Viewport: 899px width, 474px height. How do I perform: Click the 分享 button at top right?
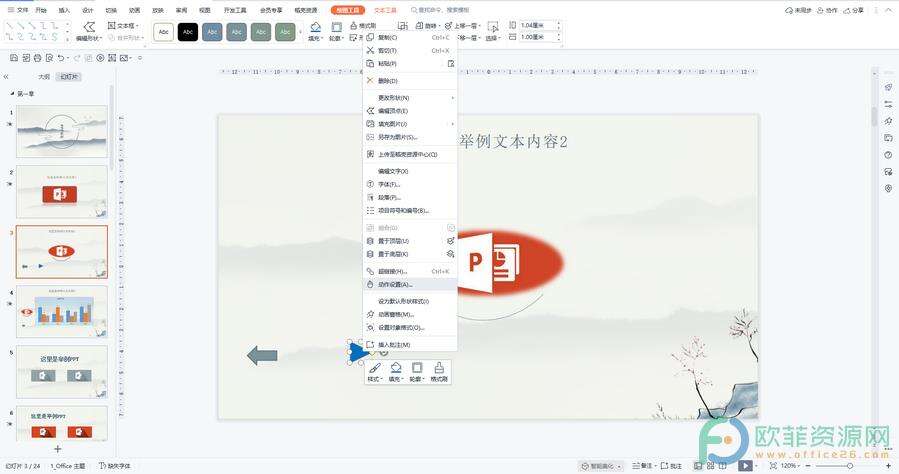point(853,9)
